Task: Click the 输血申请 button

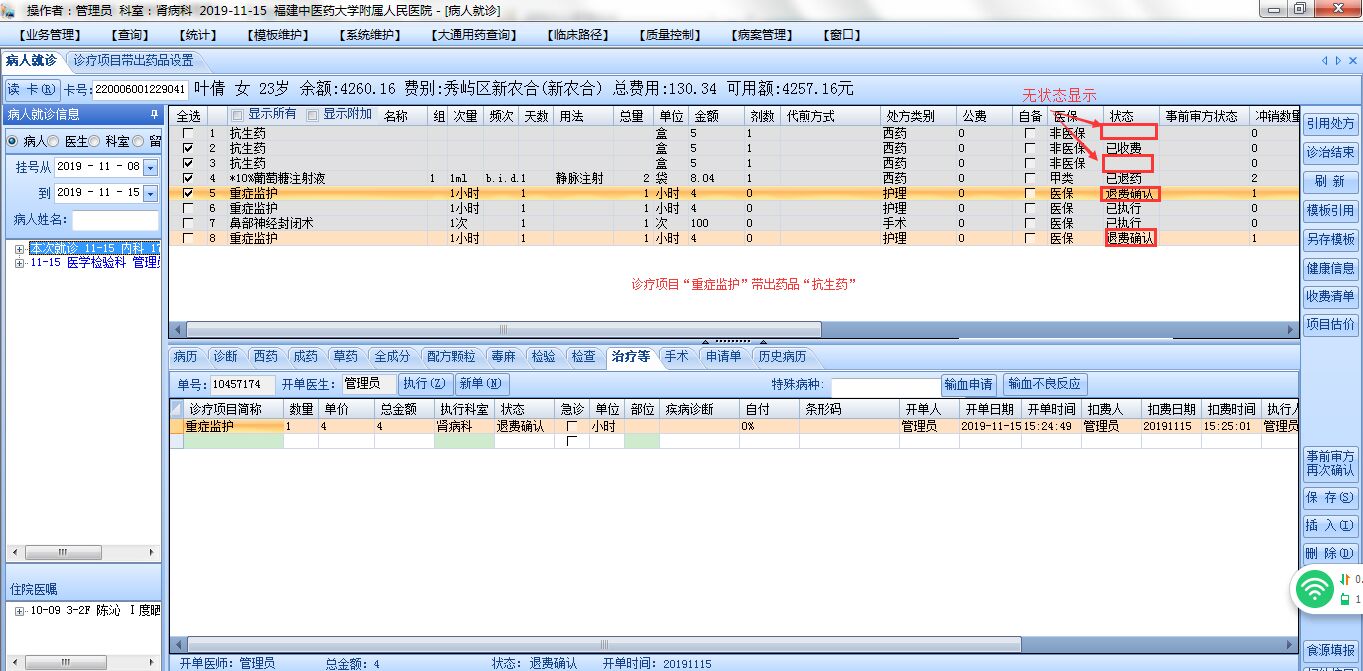Action: click(x=969, y=384)
